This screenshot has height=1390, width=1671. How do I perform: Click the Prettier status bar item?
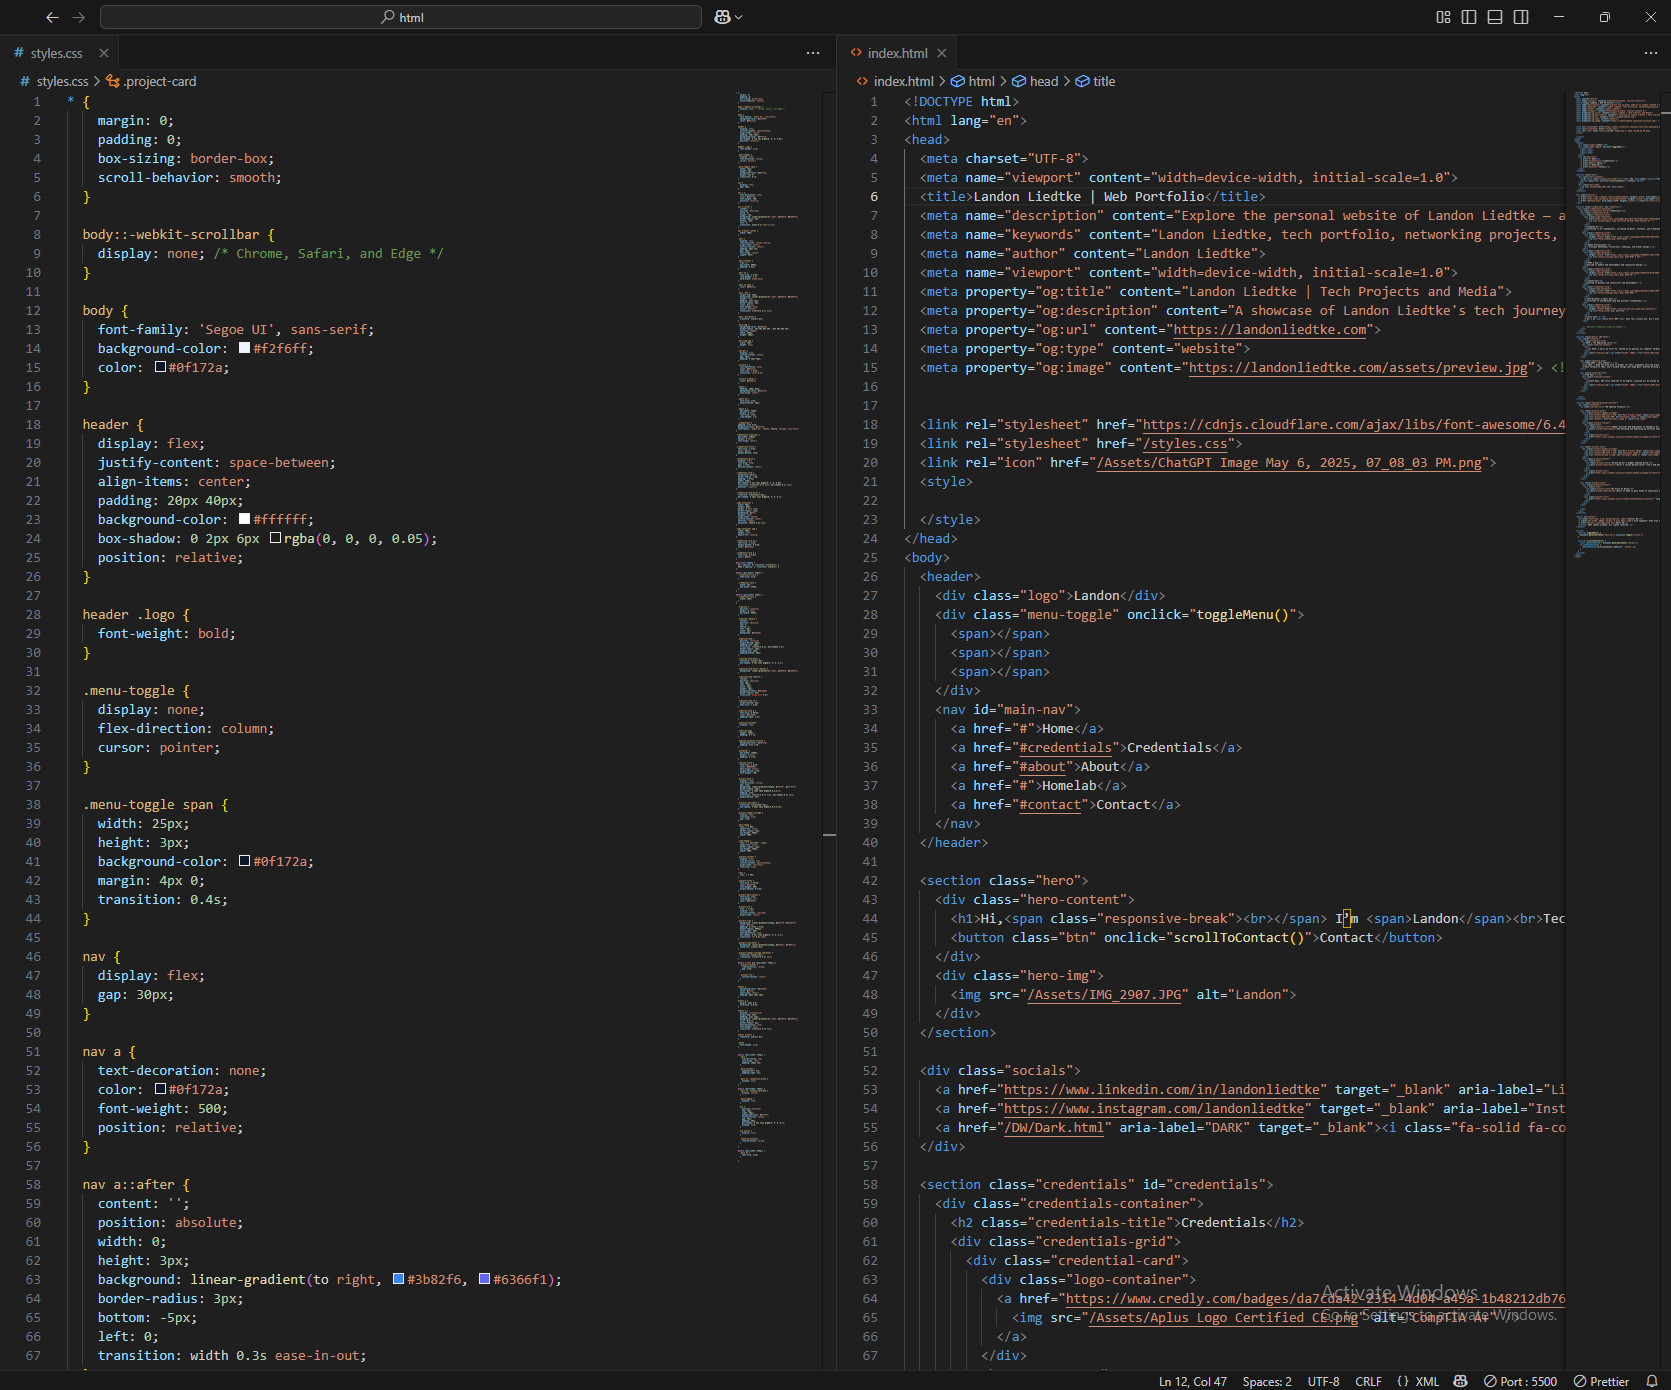(1601, 1381)
